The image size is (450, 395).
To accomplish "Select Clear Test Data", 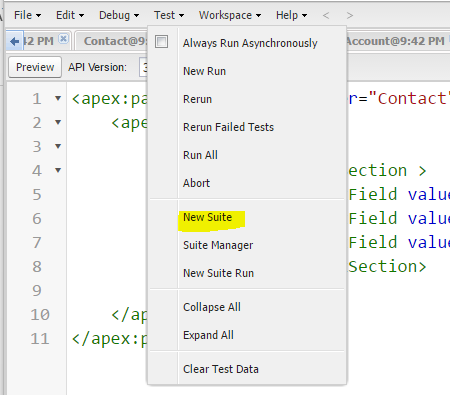I will pyautogui.click(x=247, y=369).
